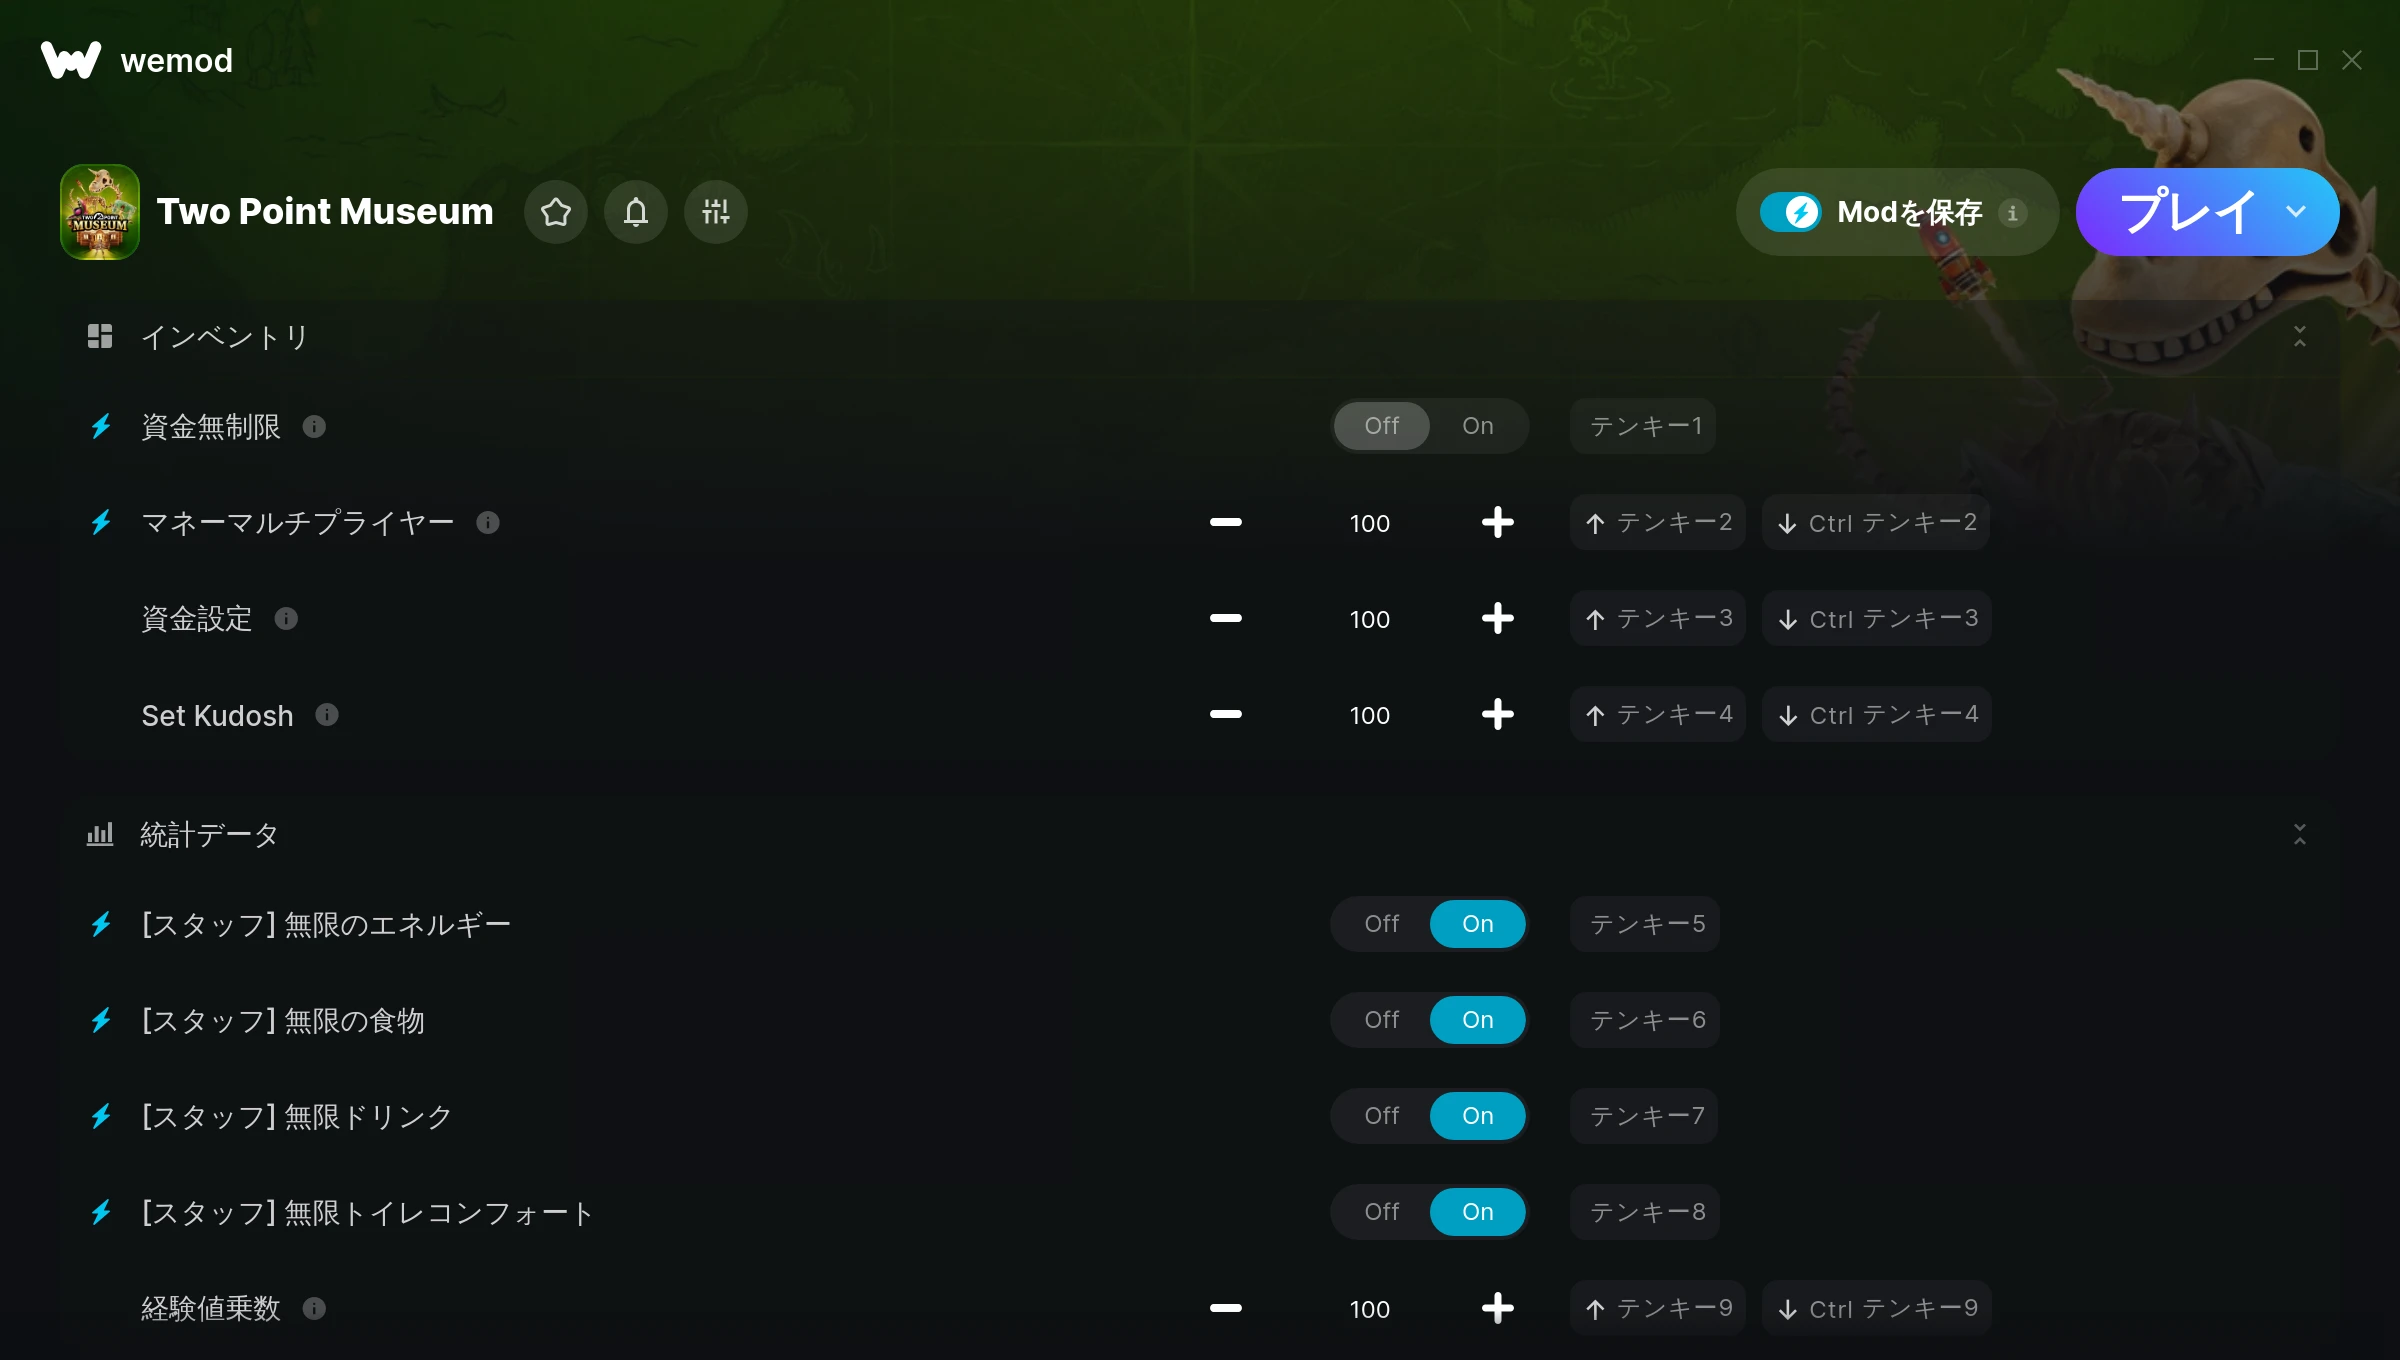
Task: Open the mod settings sliders icon
Action: (716, 212)
